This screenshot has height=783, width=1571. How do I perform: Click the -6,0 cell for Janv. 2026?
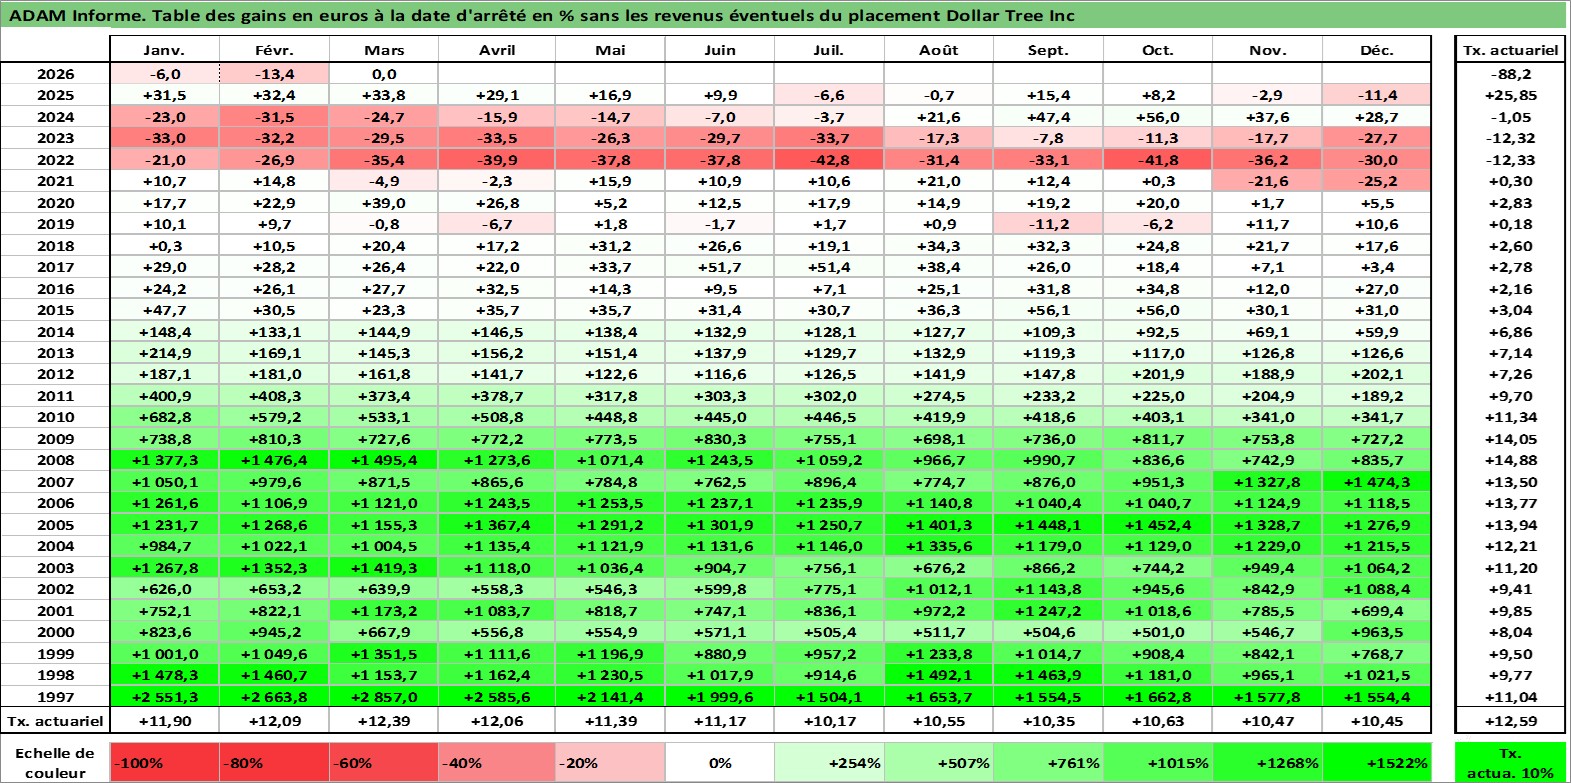pyautogui.click(x=165, y=74)
